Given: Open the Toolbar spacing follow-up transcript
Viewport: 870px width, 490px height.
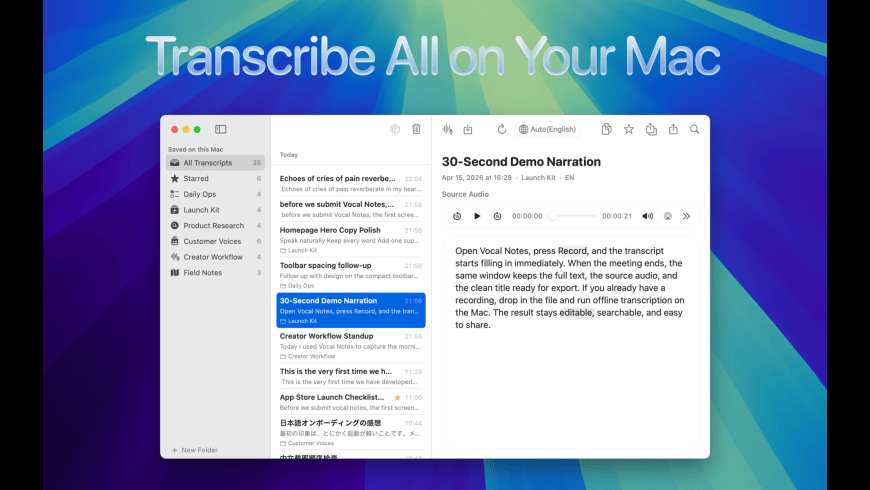Looking at the screenshot, I should pyautogui.click(x=351, y=275).
